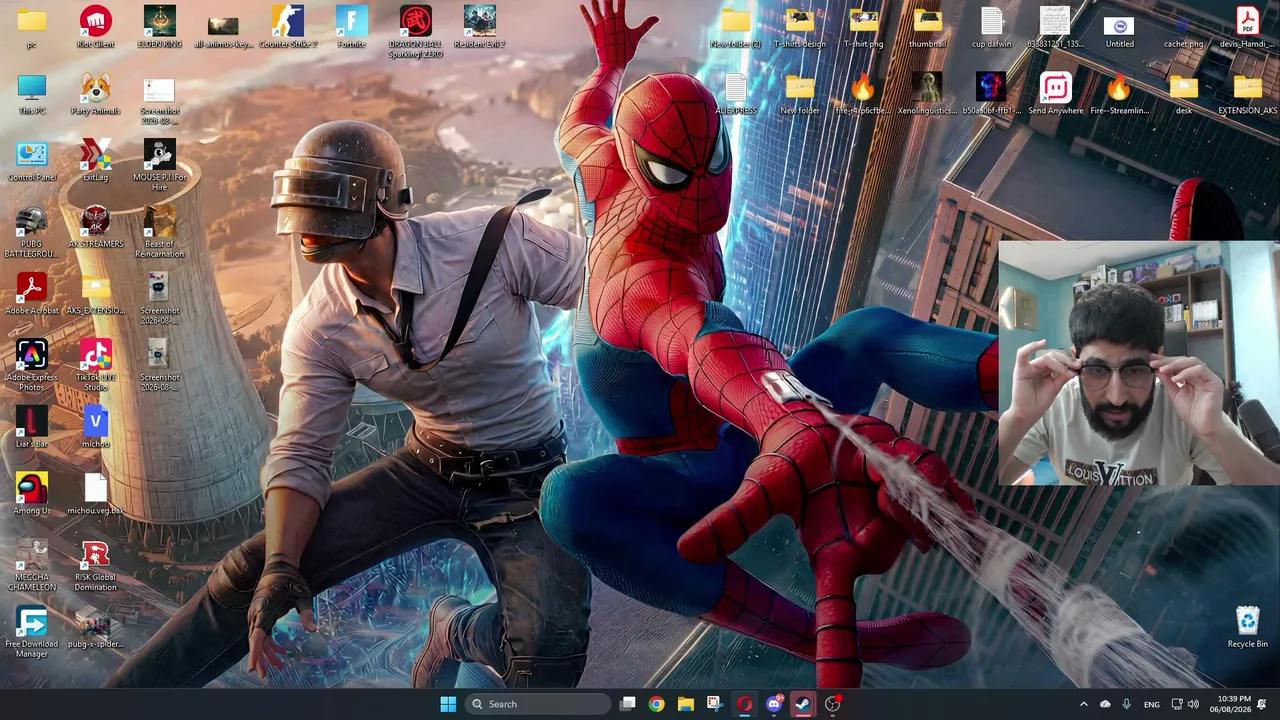Screen dimensions: 1280x720
Task: Select the Beast of Reincarnation shortcut
Action: pos(159,233)
